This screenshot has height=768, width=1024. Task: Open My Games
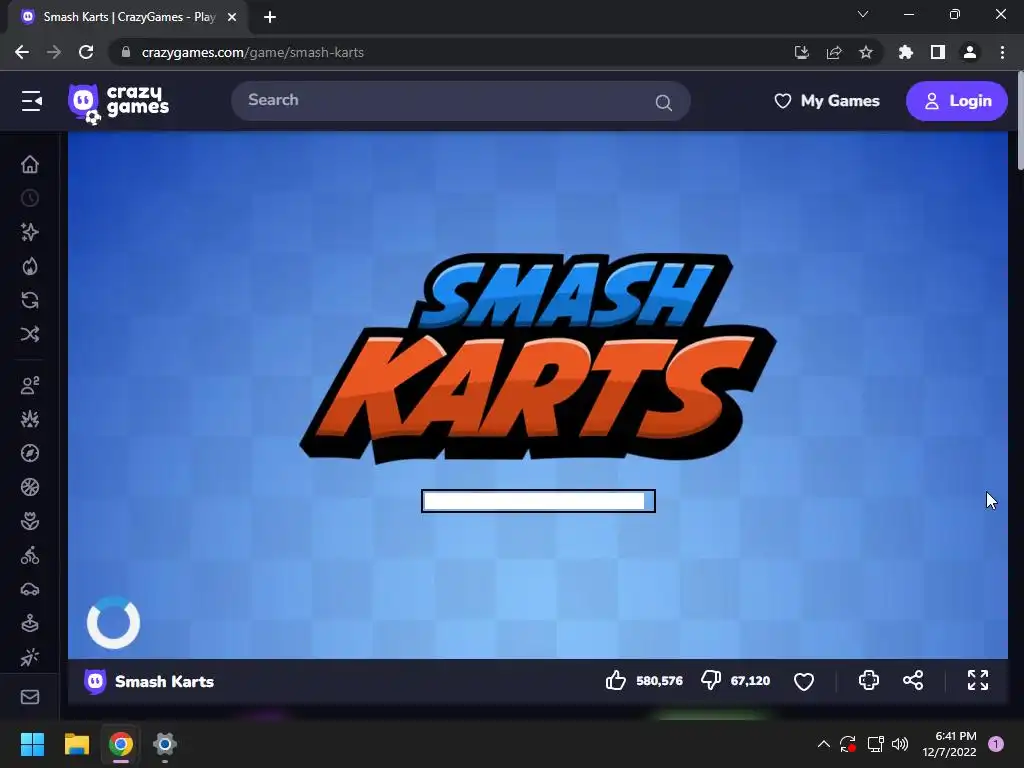coord(827,101)
